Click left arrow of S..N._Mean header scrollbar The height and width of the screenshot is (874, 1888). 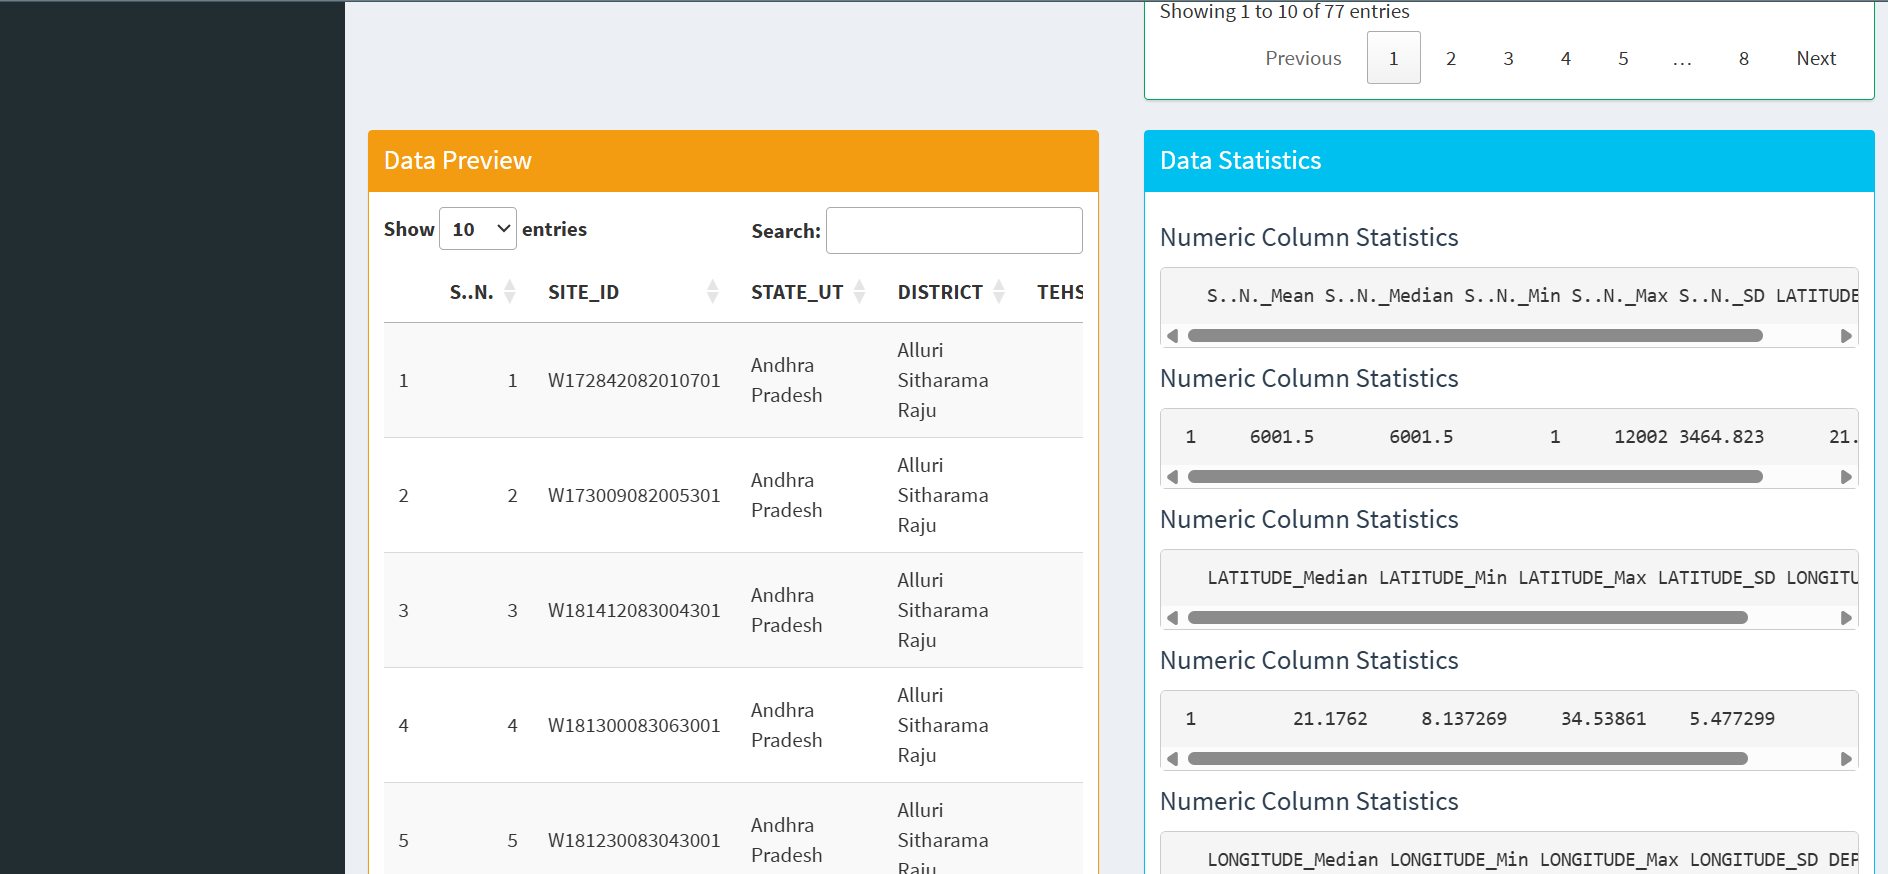coord(1172,336)
